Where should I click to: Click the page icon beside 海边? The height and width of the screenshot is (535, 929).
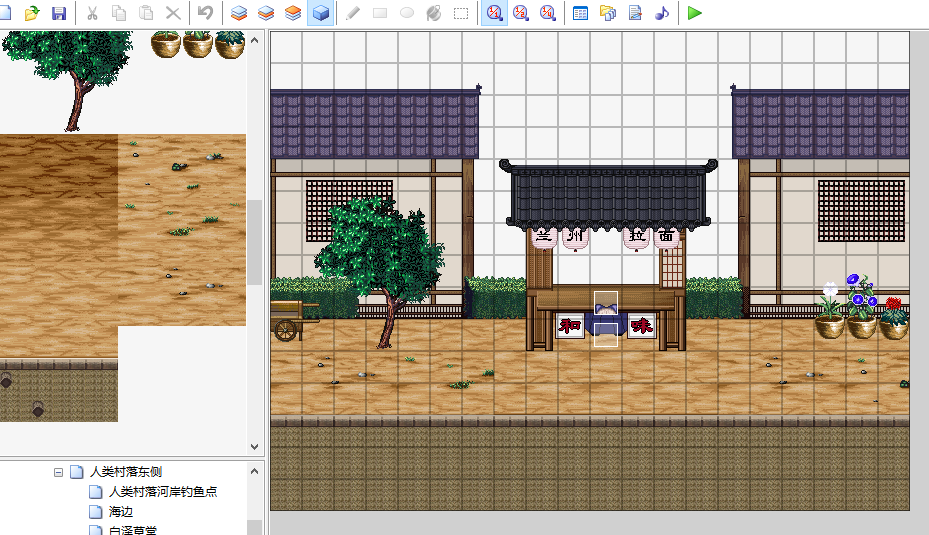[95, 512]
